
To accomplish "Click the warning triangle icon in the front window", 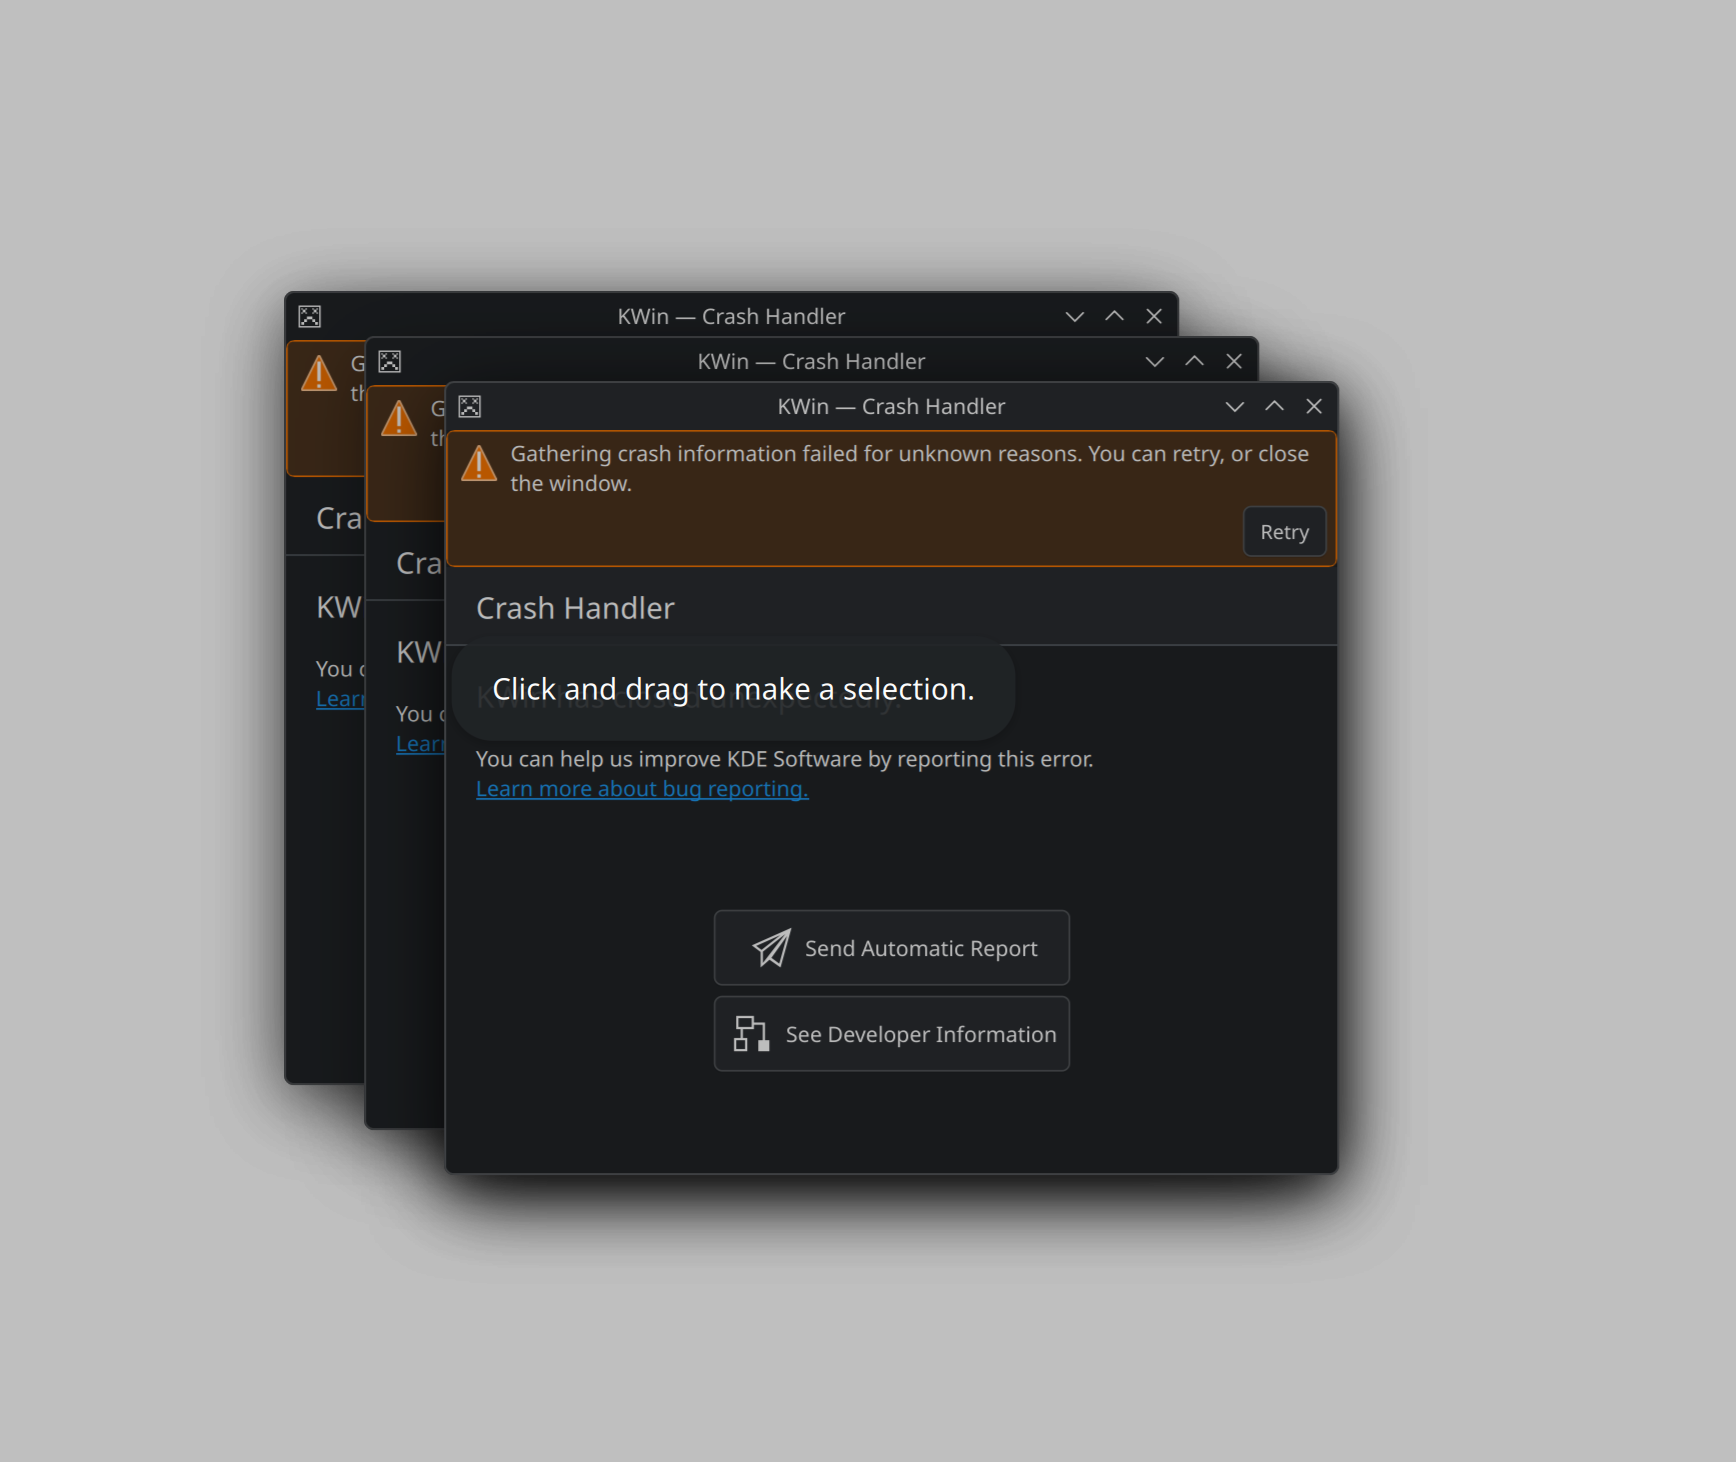I will (480, 463).
